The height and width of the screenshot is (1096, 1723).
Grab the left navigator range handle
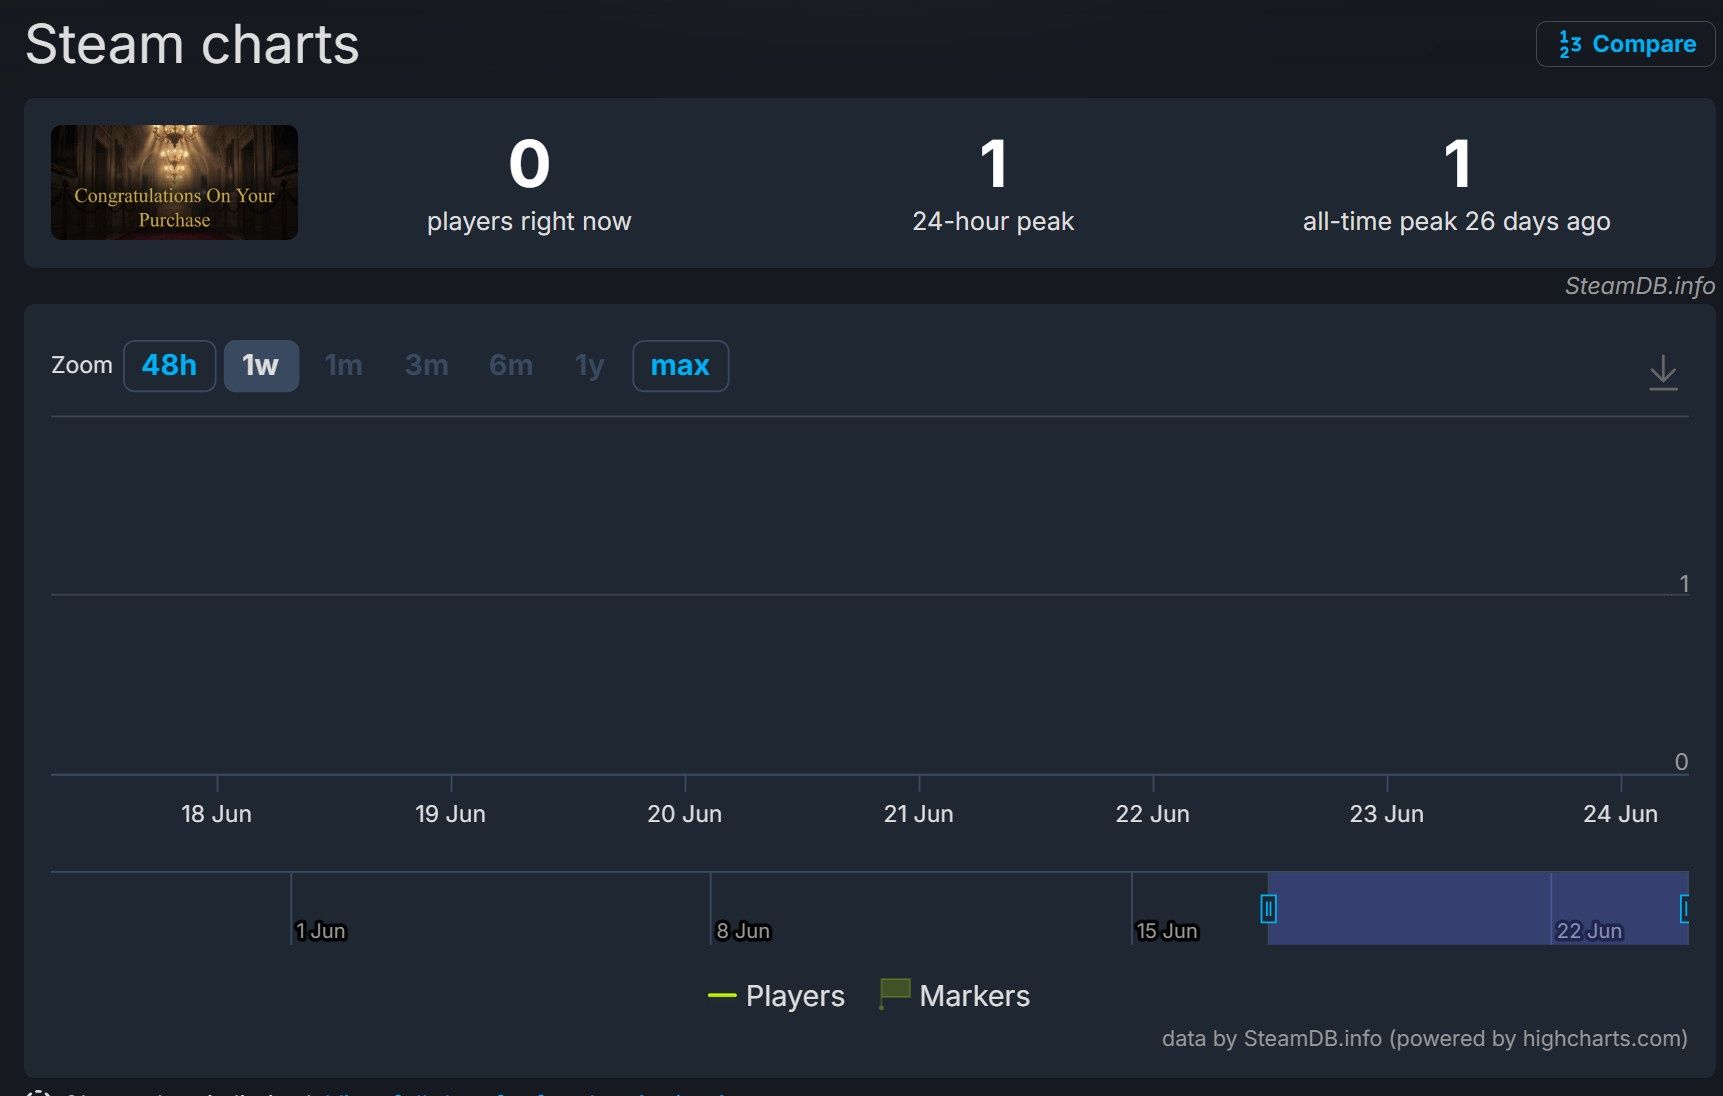point(1268,908)
